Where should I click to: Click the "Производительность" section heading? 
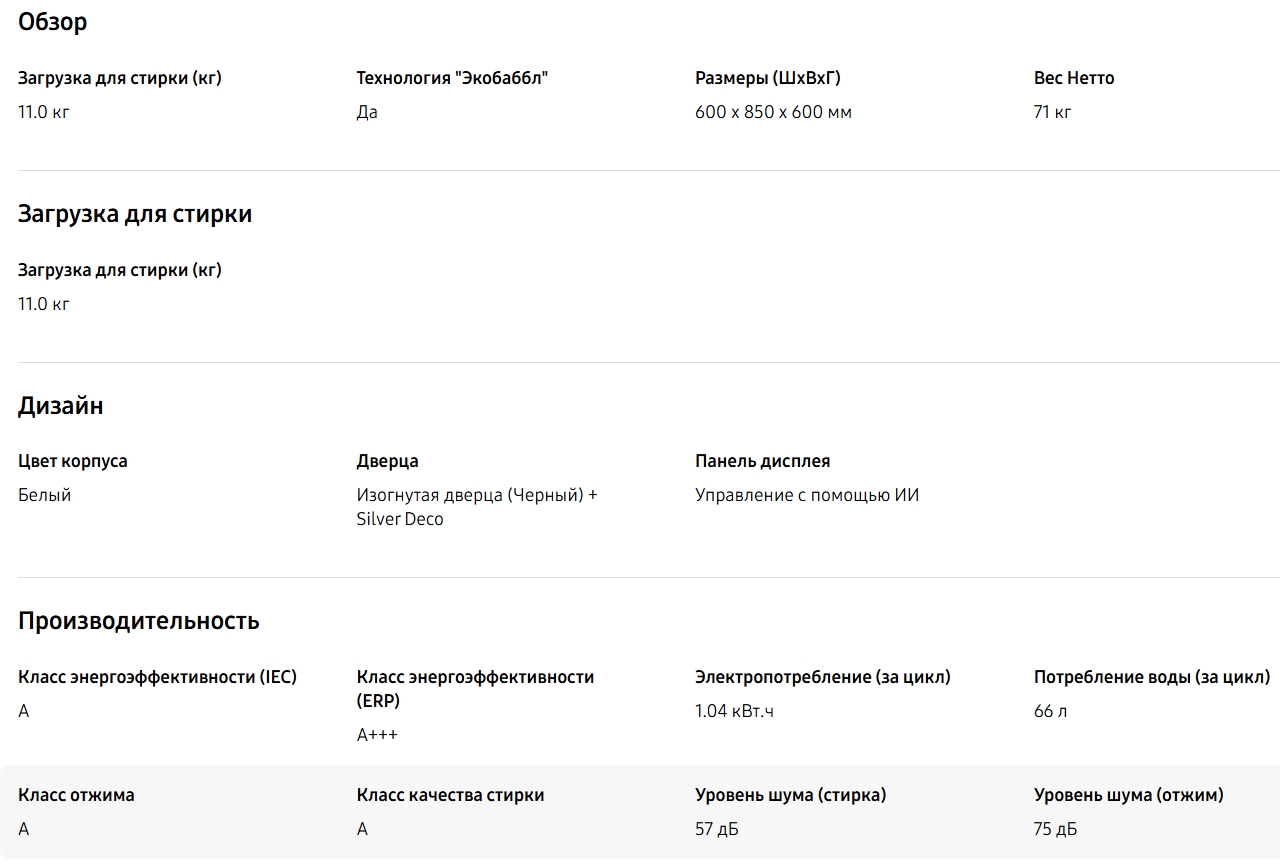(139, 621)
